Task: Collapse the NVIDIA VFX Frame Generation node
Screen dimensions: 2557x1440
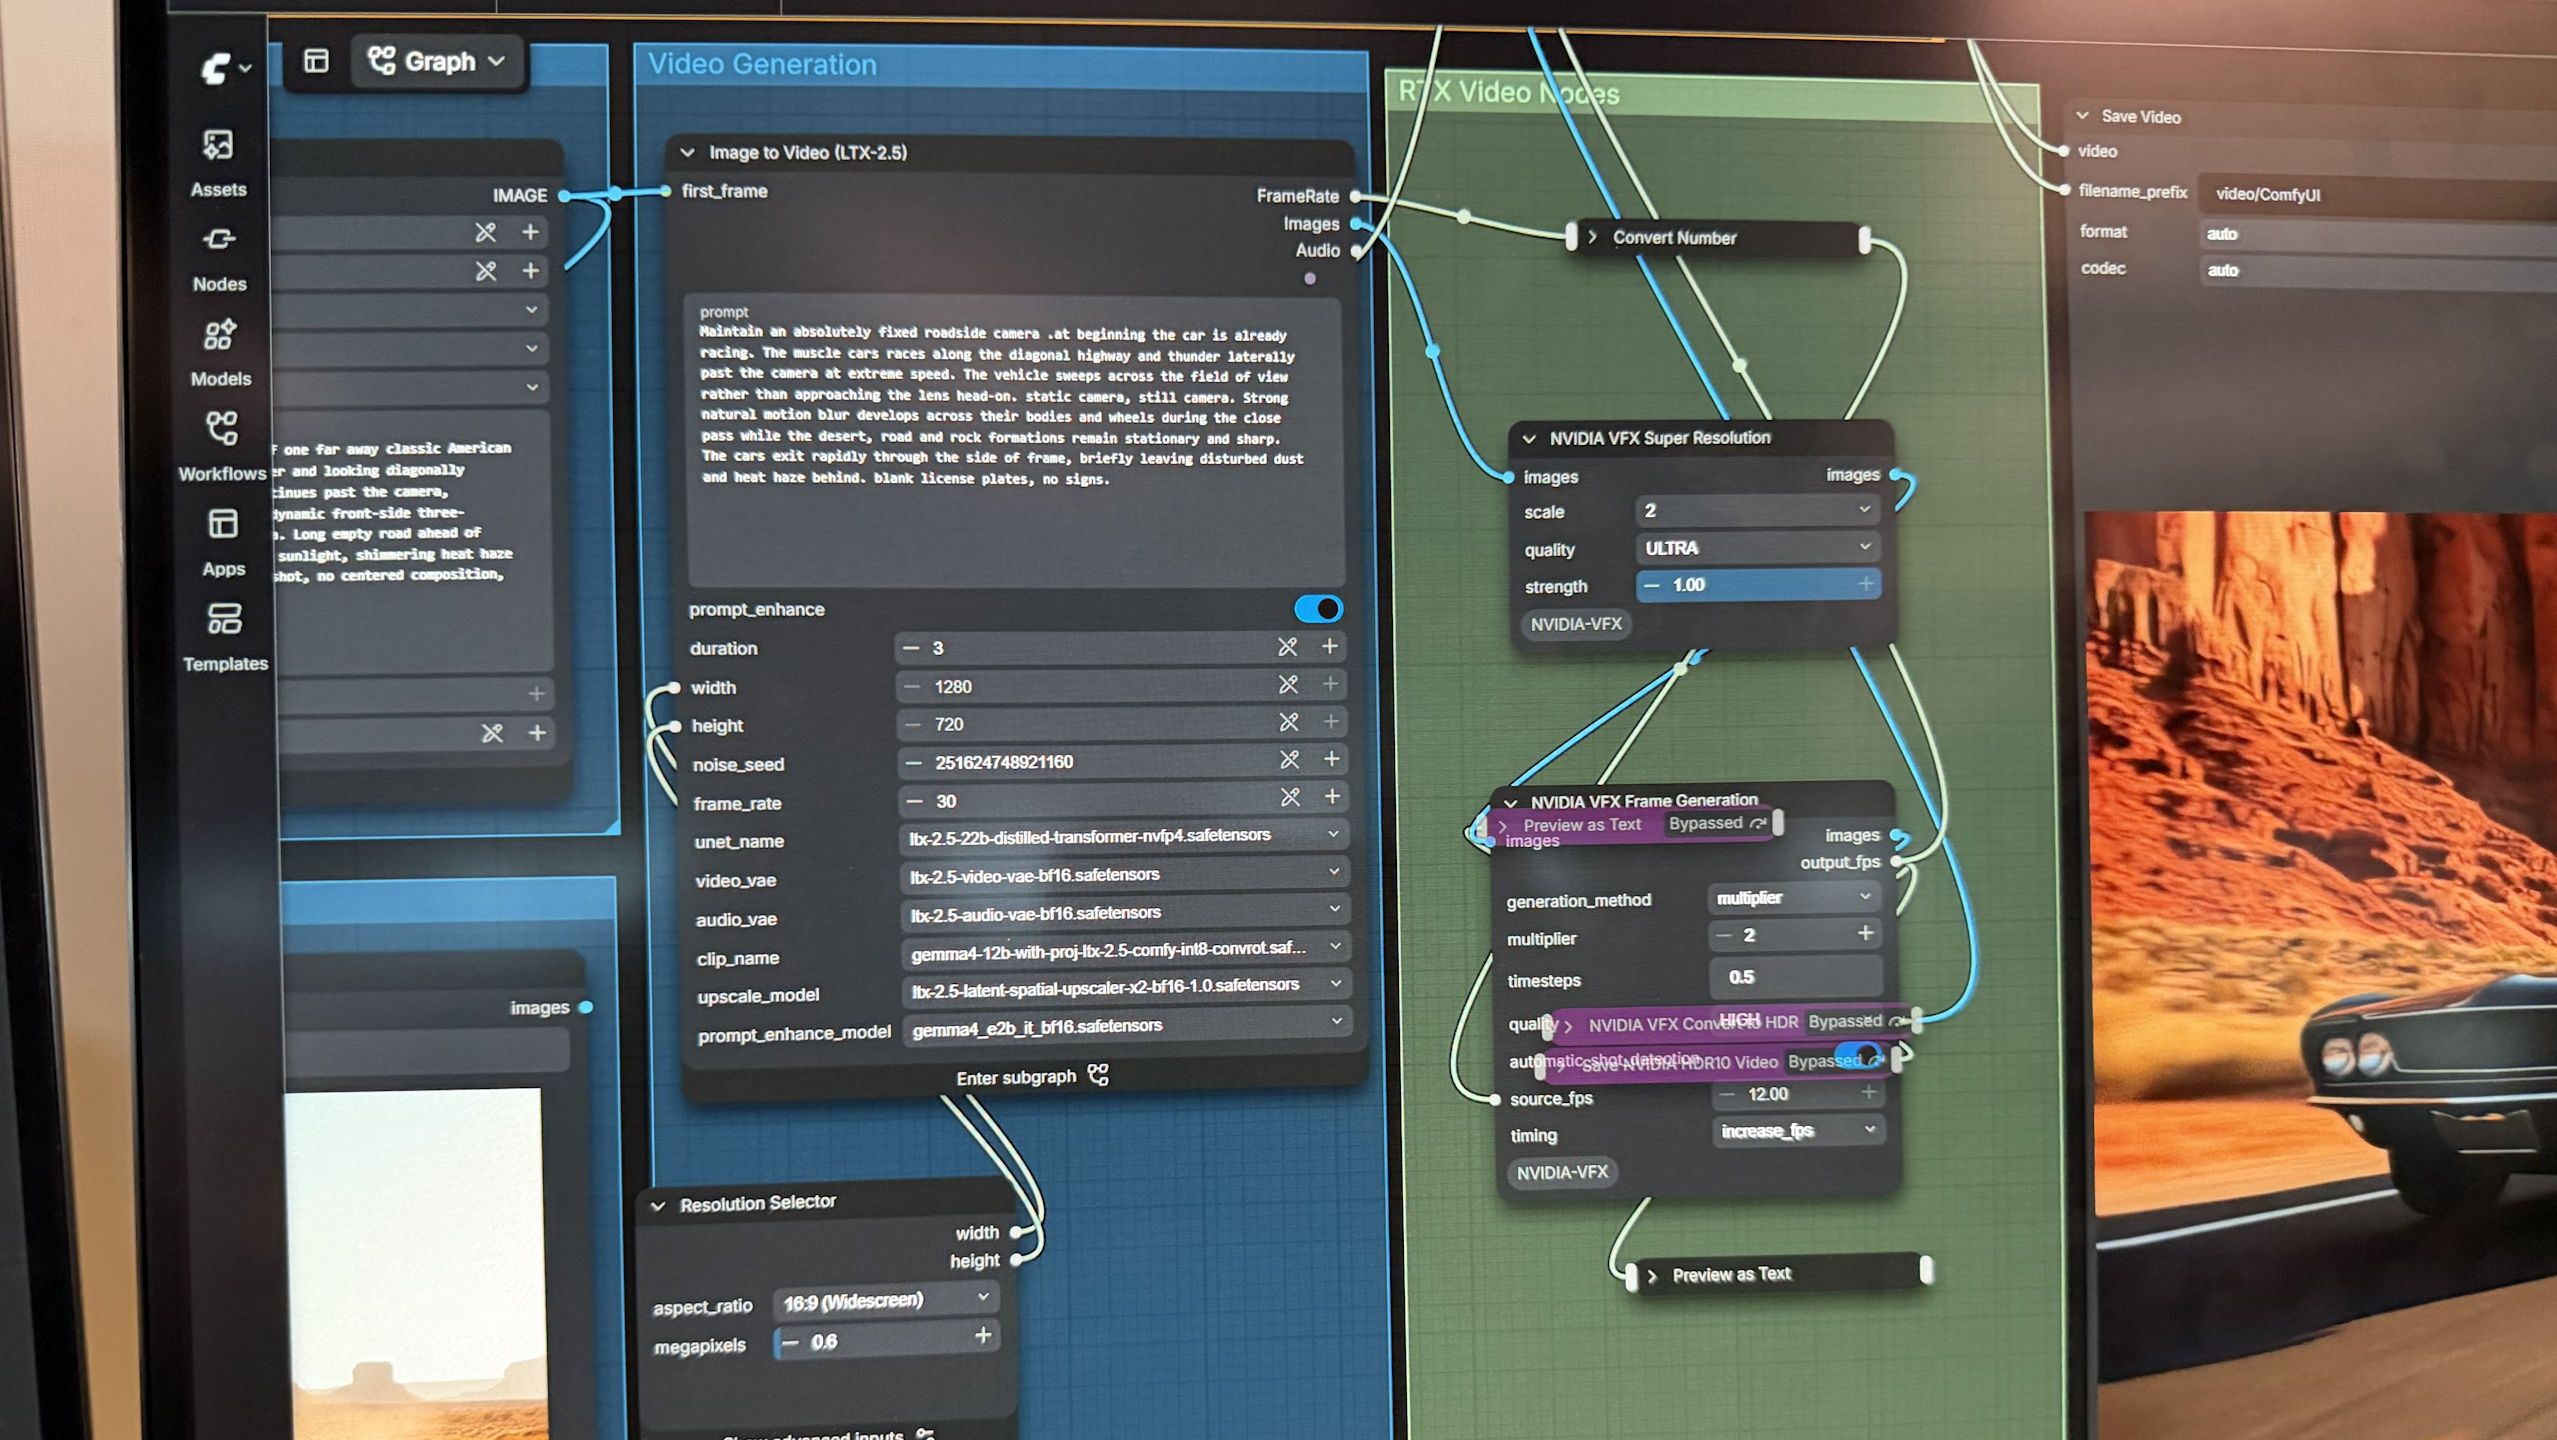Action: click(1511, 802)
